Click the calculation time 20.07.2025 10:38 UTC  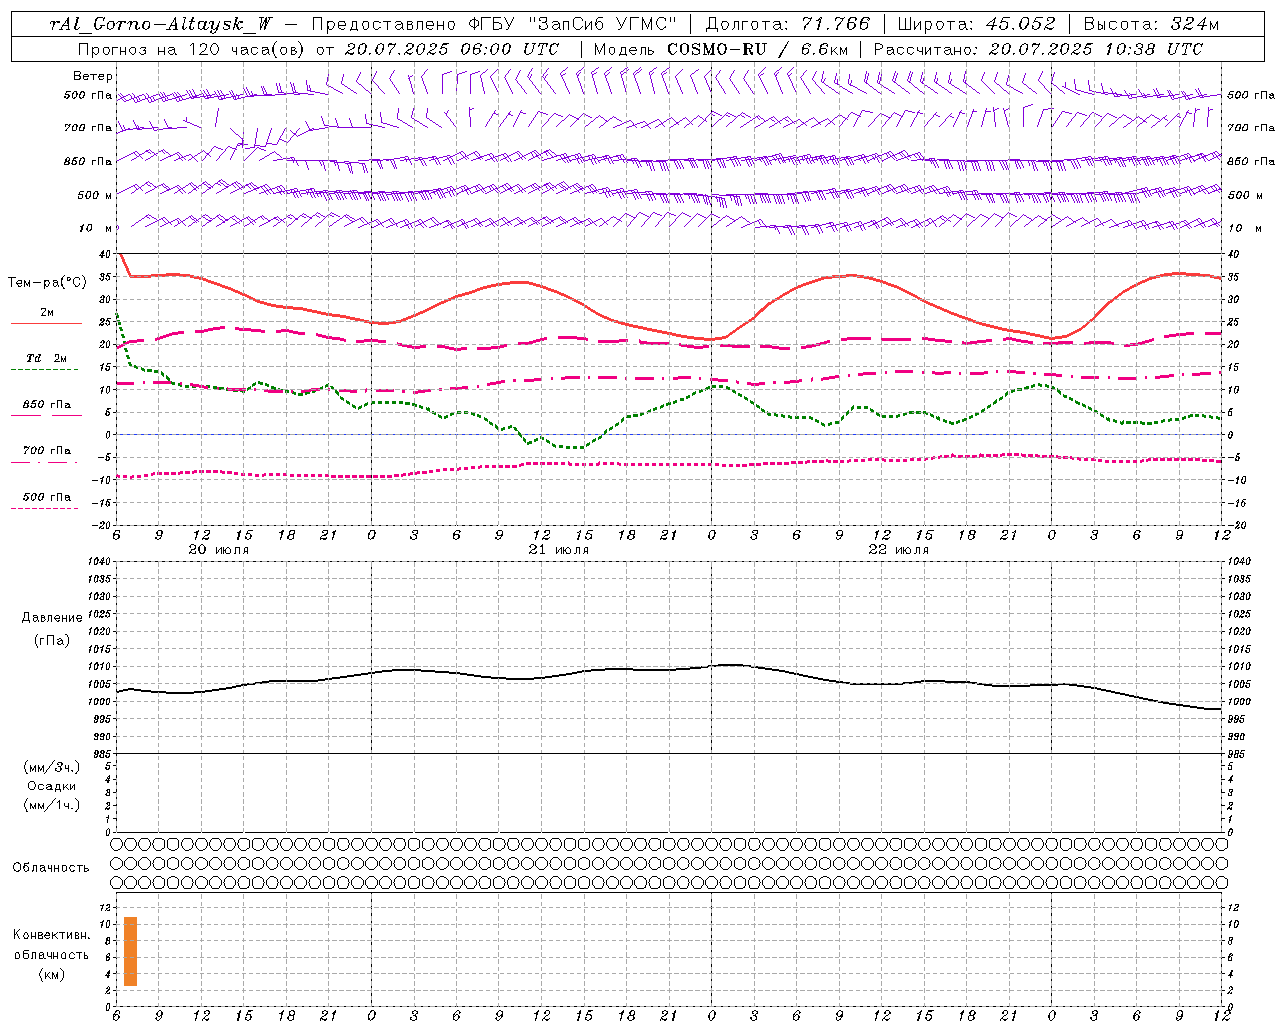tap(1096, 49)
